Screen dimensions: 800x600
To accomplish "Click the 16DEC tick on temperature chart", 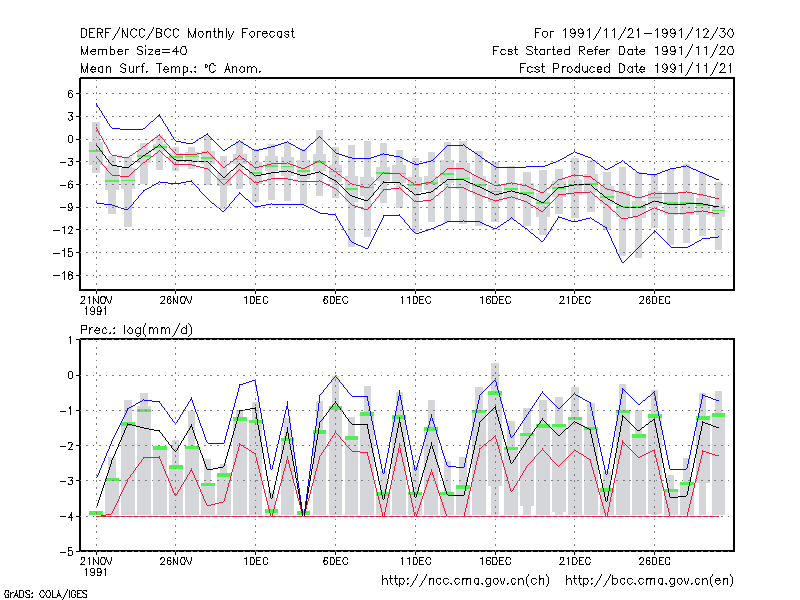I will [495, 301].
